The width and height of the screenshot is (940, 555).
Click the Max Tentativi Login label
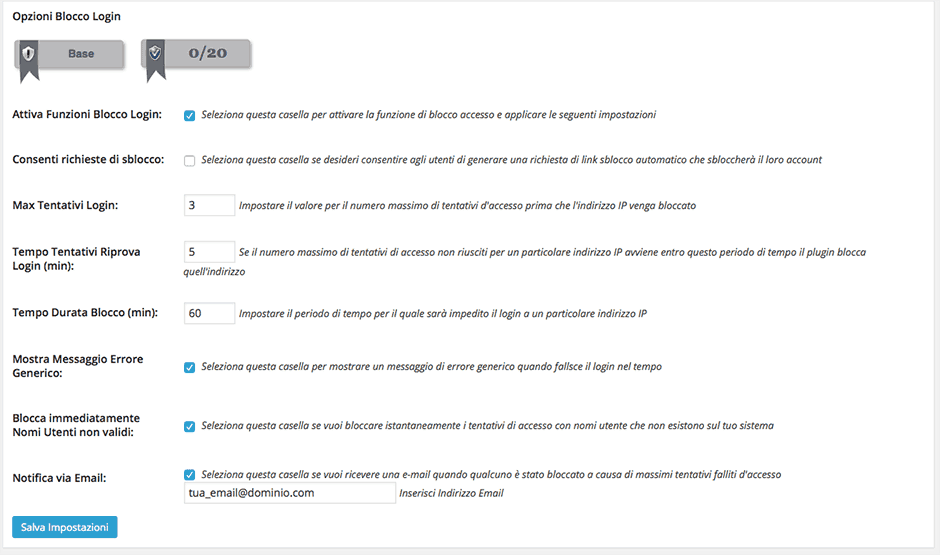click(65, 206)
